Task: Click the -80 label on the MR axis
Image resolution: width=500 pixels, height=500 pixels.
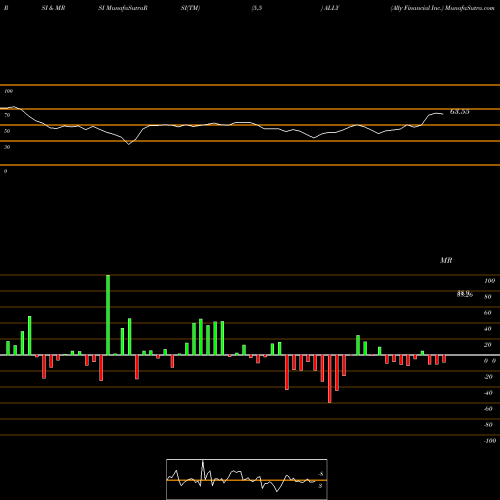Action: point(488,425)
